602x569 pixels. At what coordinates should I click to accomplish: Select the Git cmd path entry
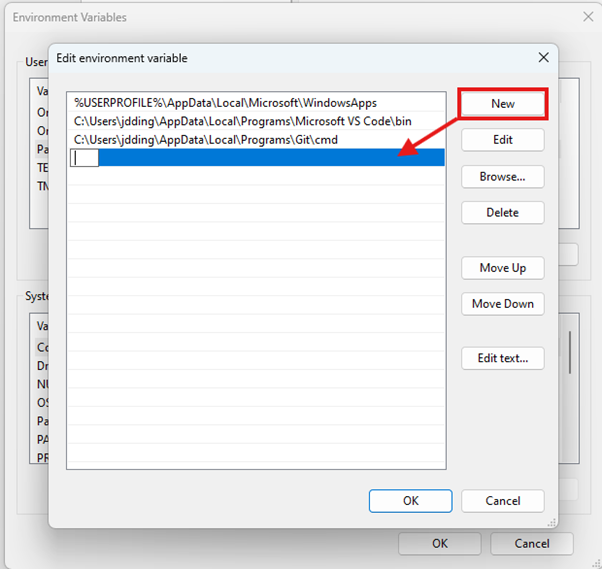pyautogui.click(x=219, y=139)
